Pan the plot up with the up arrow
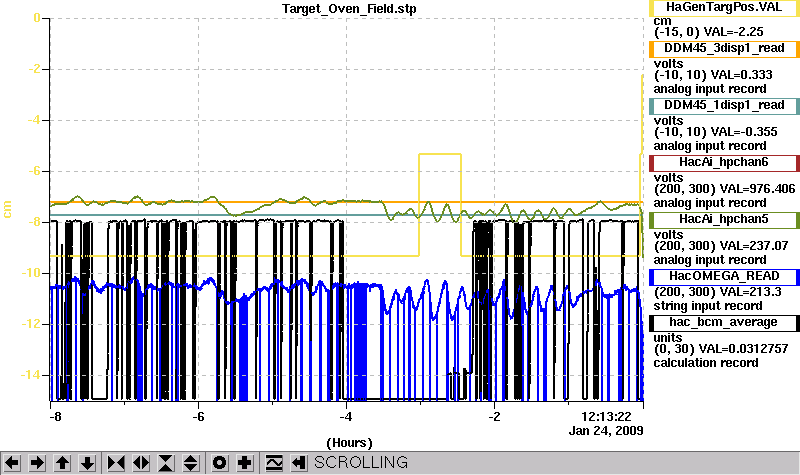The image size is (800, 475). point(62,463)
